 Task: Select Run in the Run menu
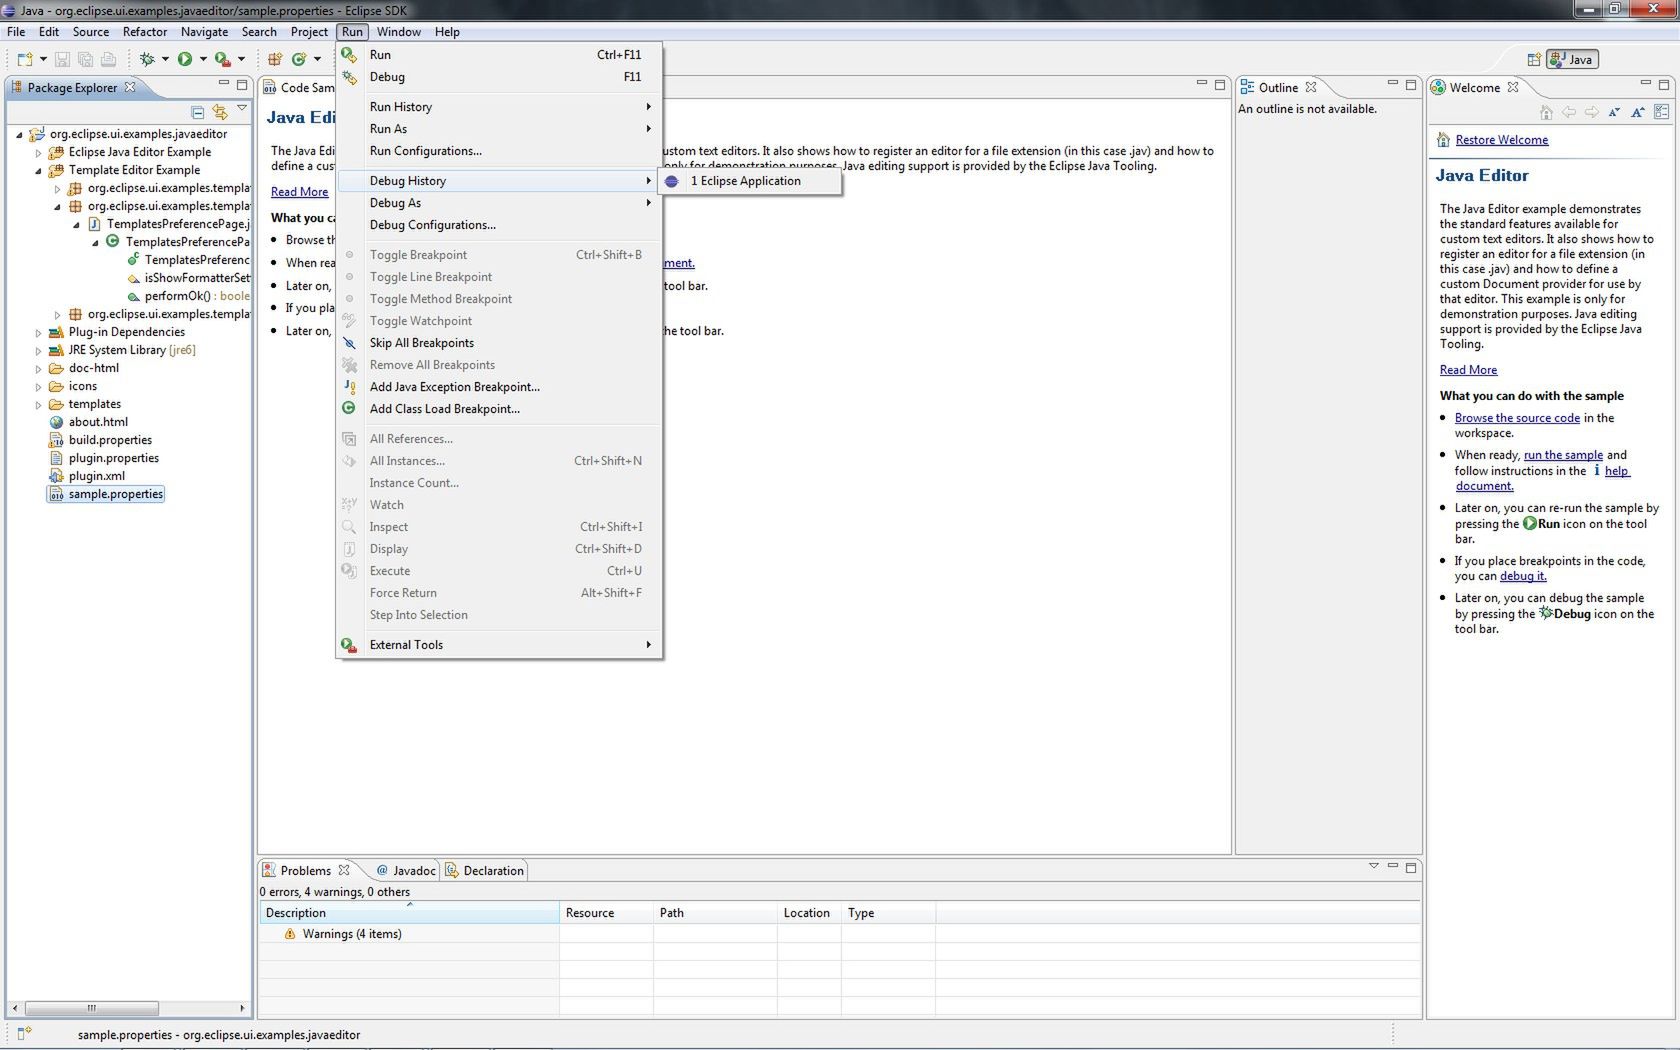[498, 55]
